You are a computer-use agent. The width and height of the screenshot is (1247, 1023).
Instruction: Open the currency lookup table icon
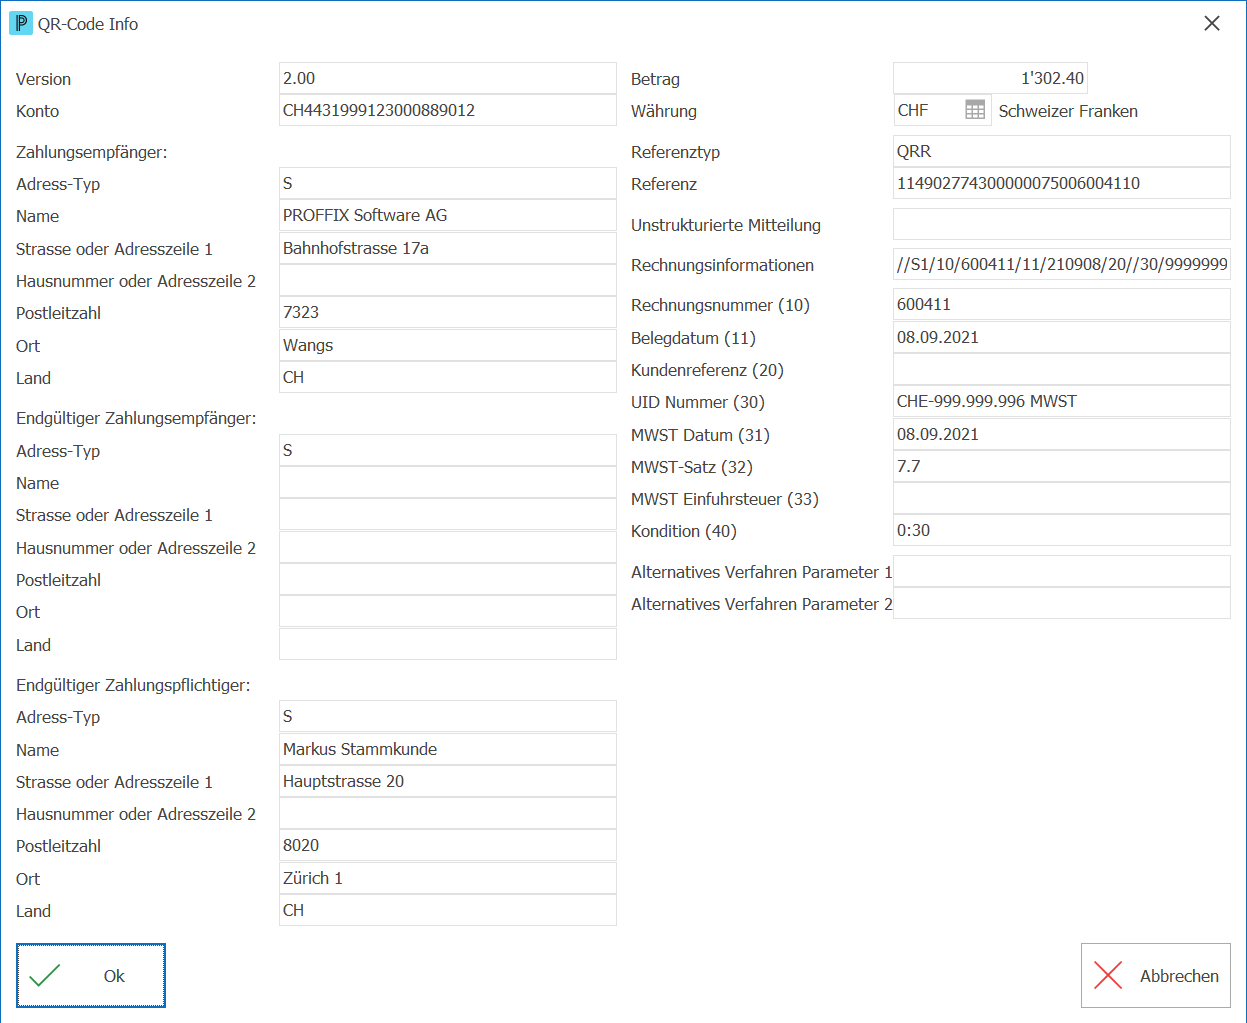975,110
